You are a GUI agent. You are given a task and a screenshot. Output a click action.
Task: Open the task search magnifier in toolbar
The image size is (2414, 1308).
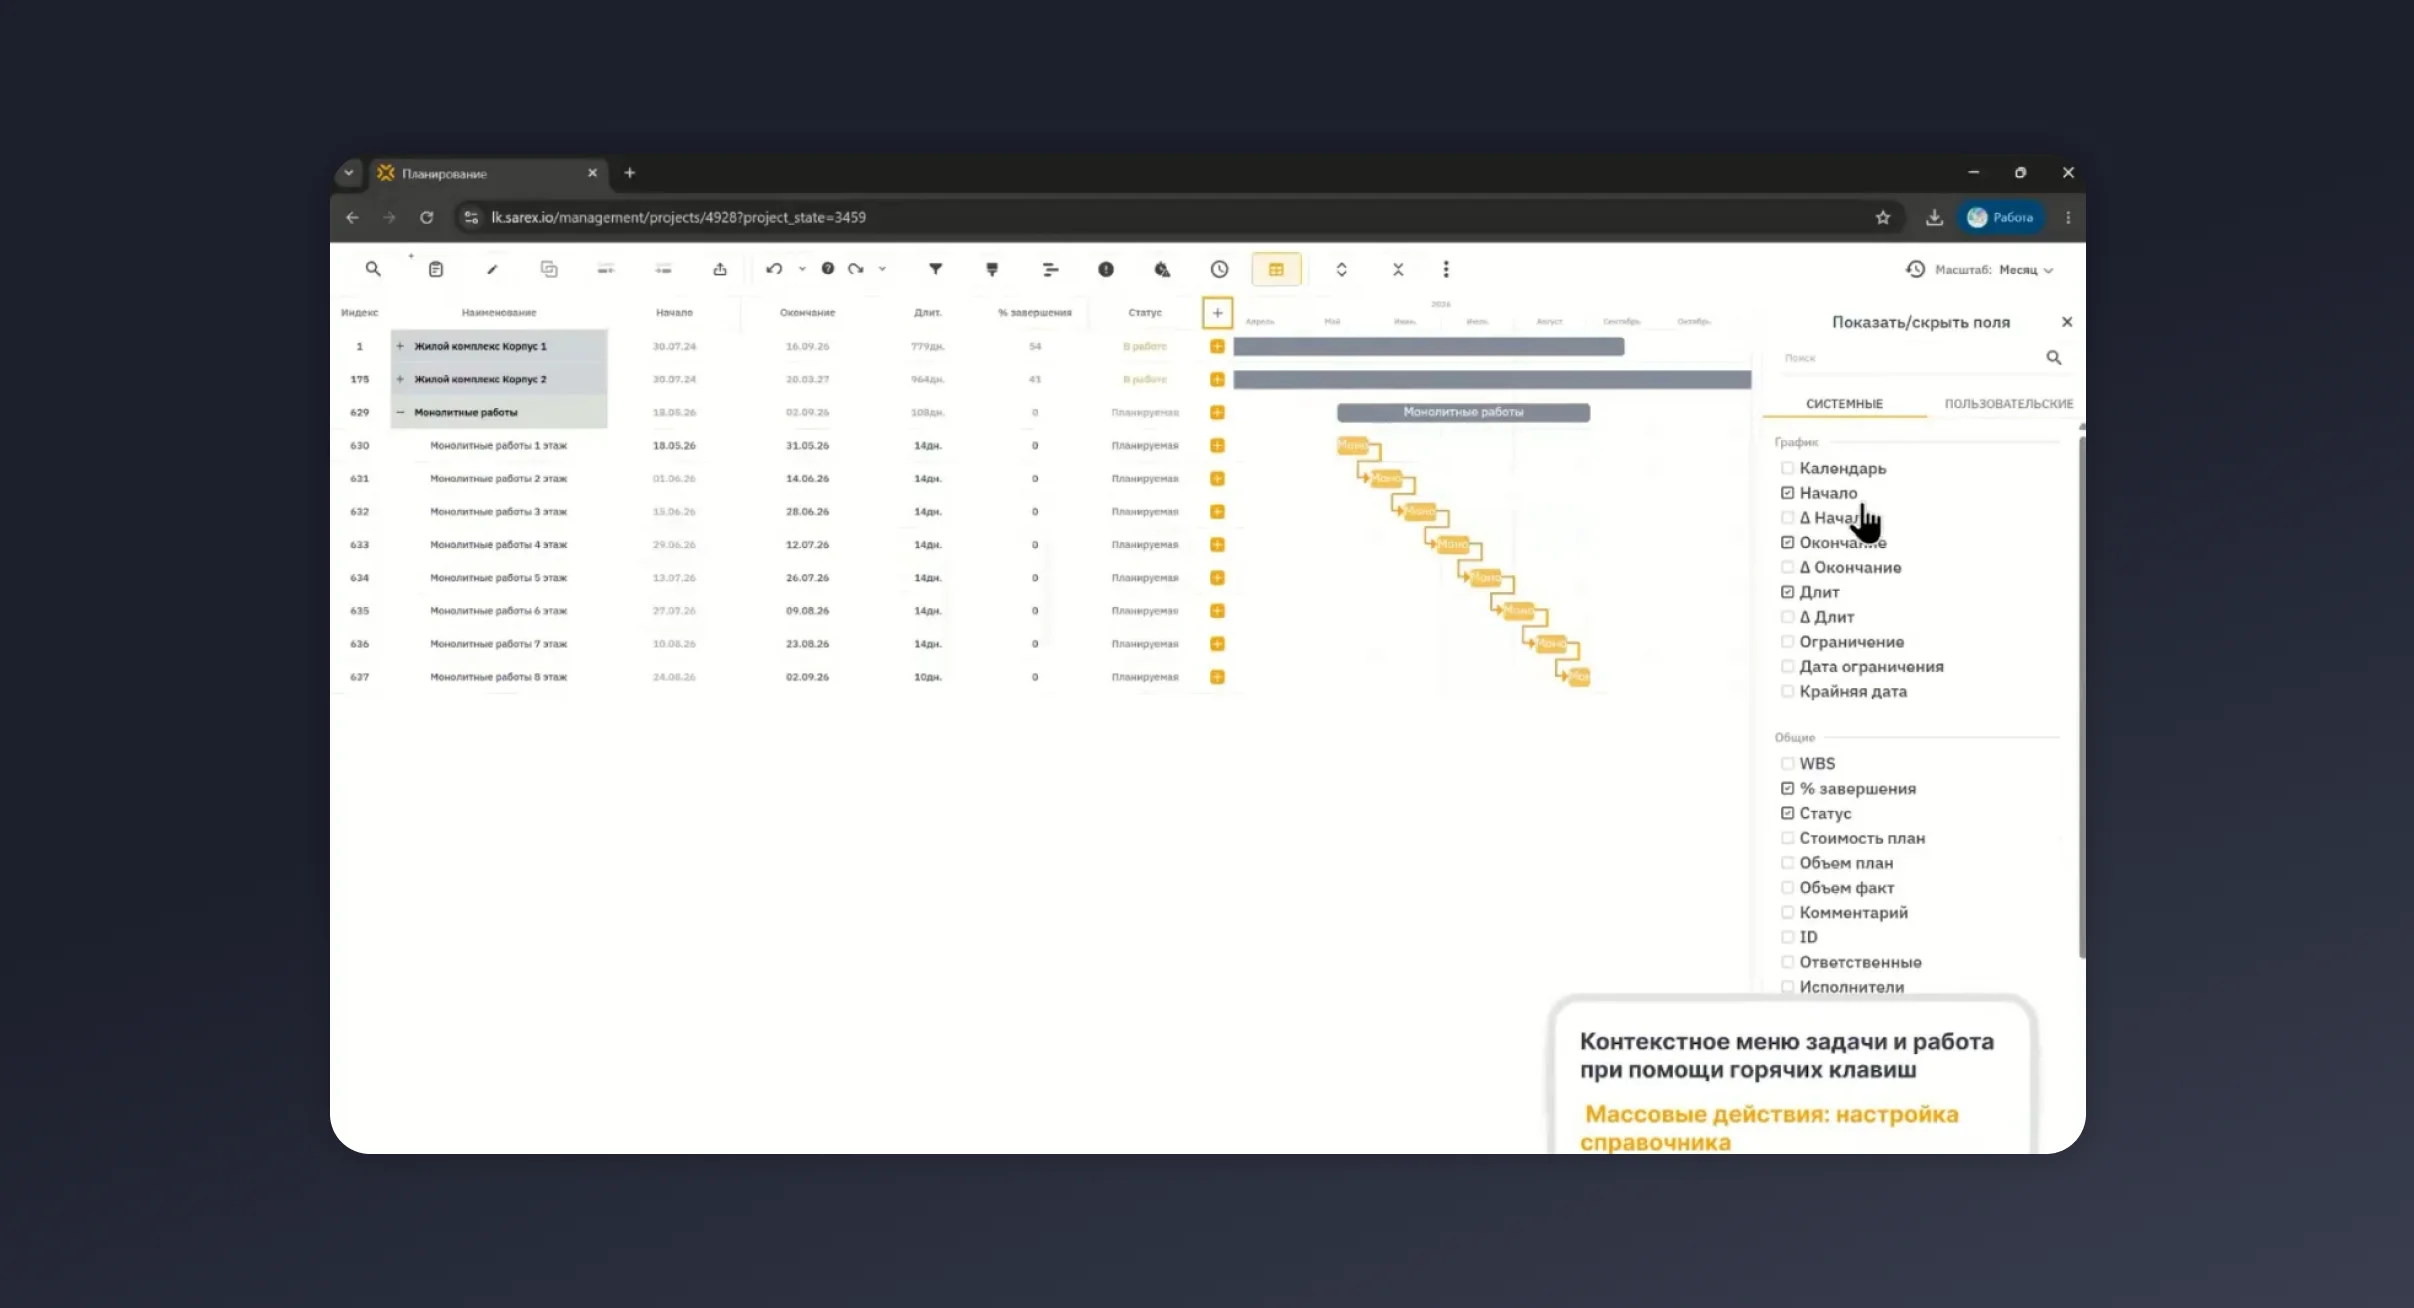pos(373,269)
